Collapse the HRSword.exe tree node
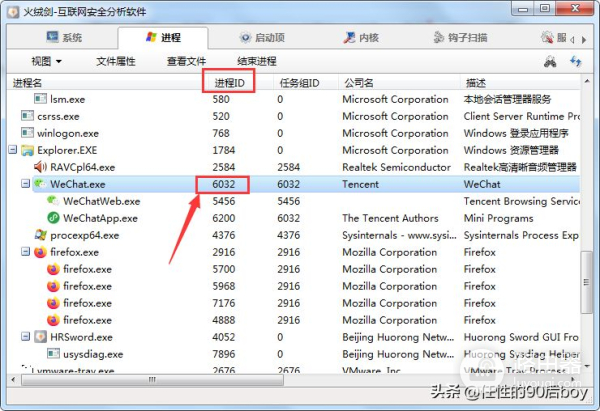This screenshot has width=600, height=411. coord(25,337)
